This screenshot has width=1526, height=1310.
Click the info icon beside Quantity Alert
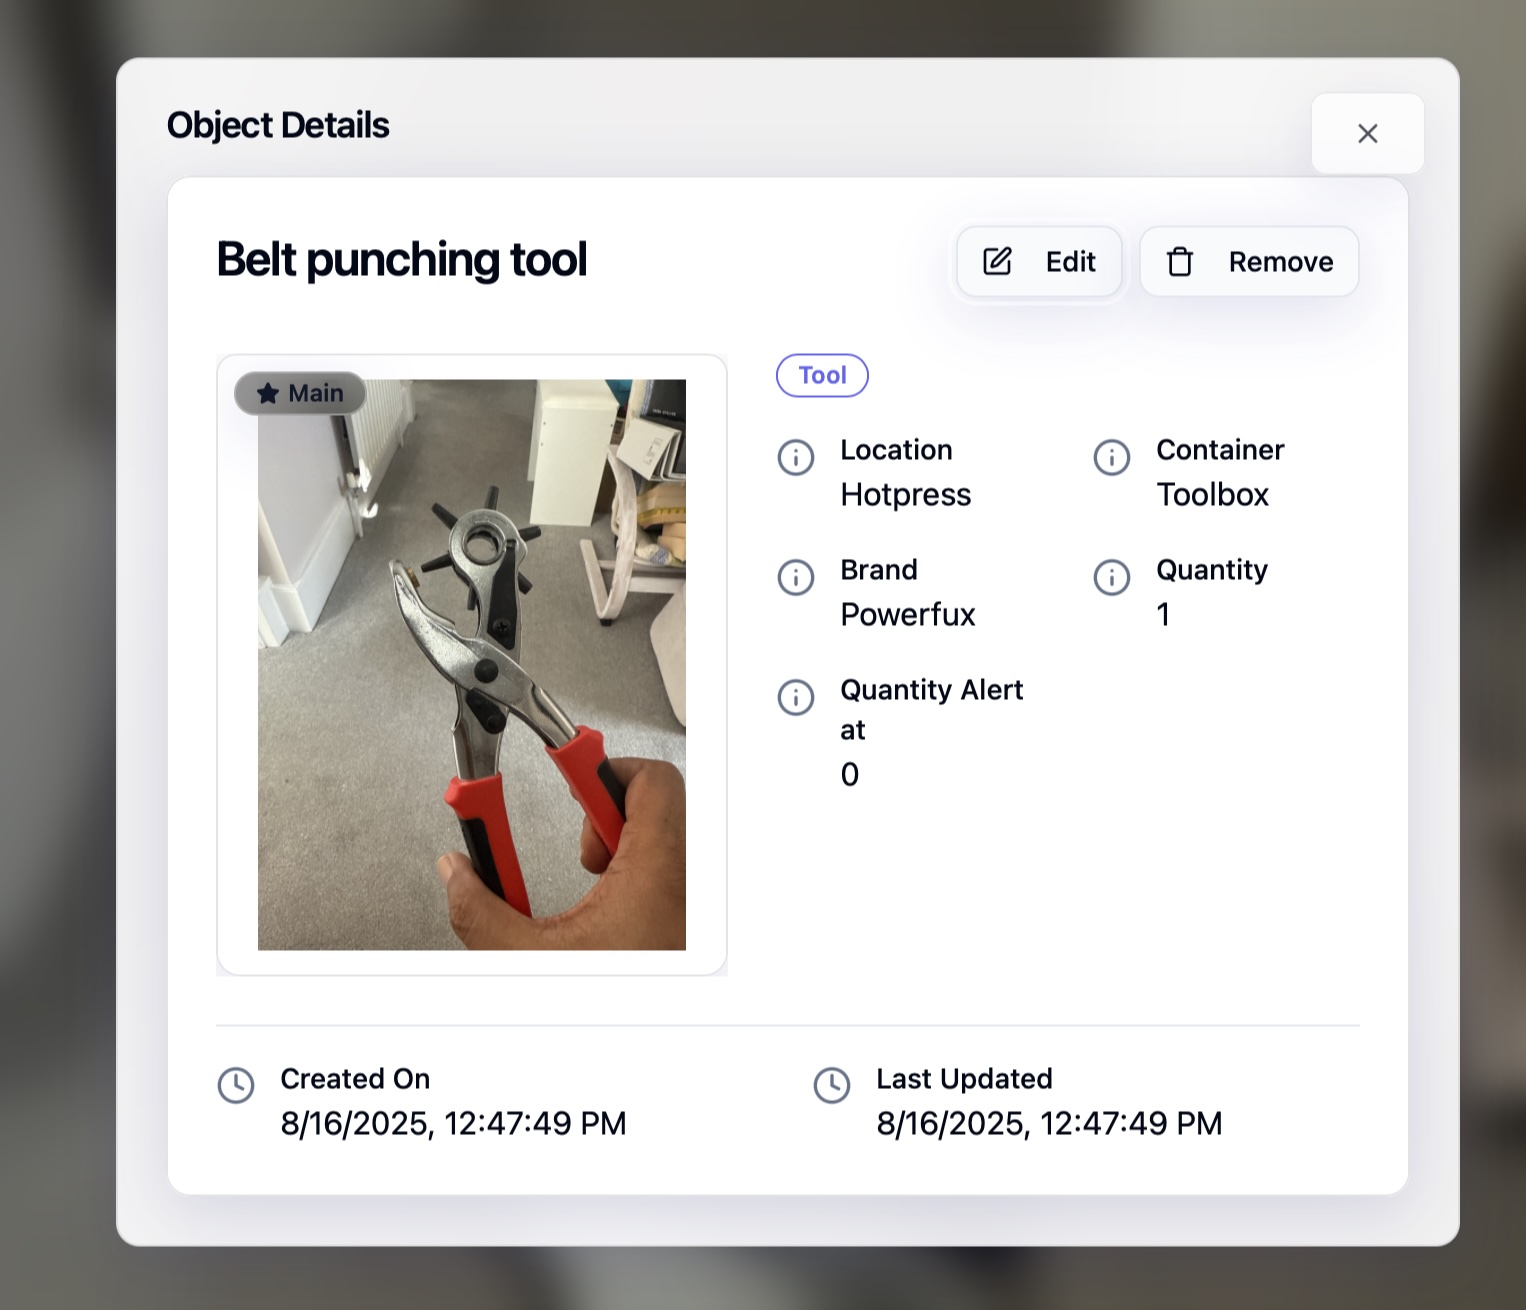[795, 697]
